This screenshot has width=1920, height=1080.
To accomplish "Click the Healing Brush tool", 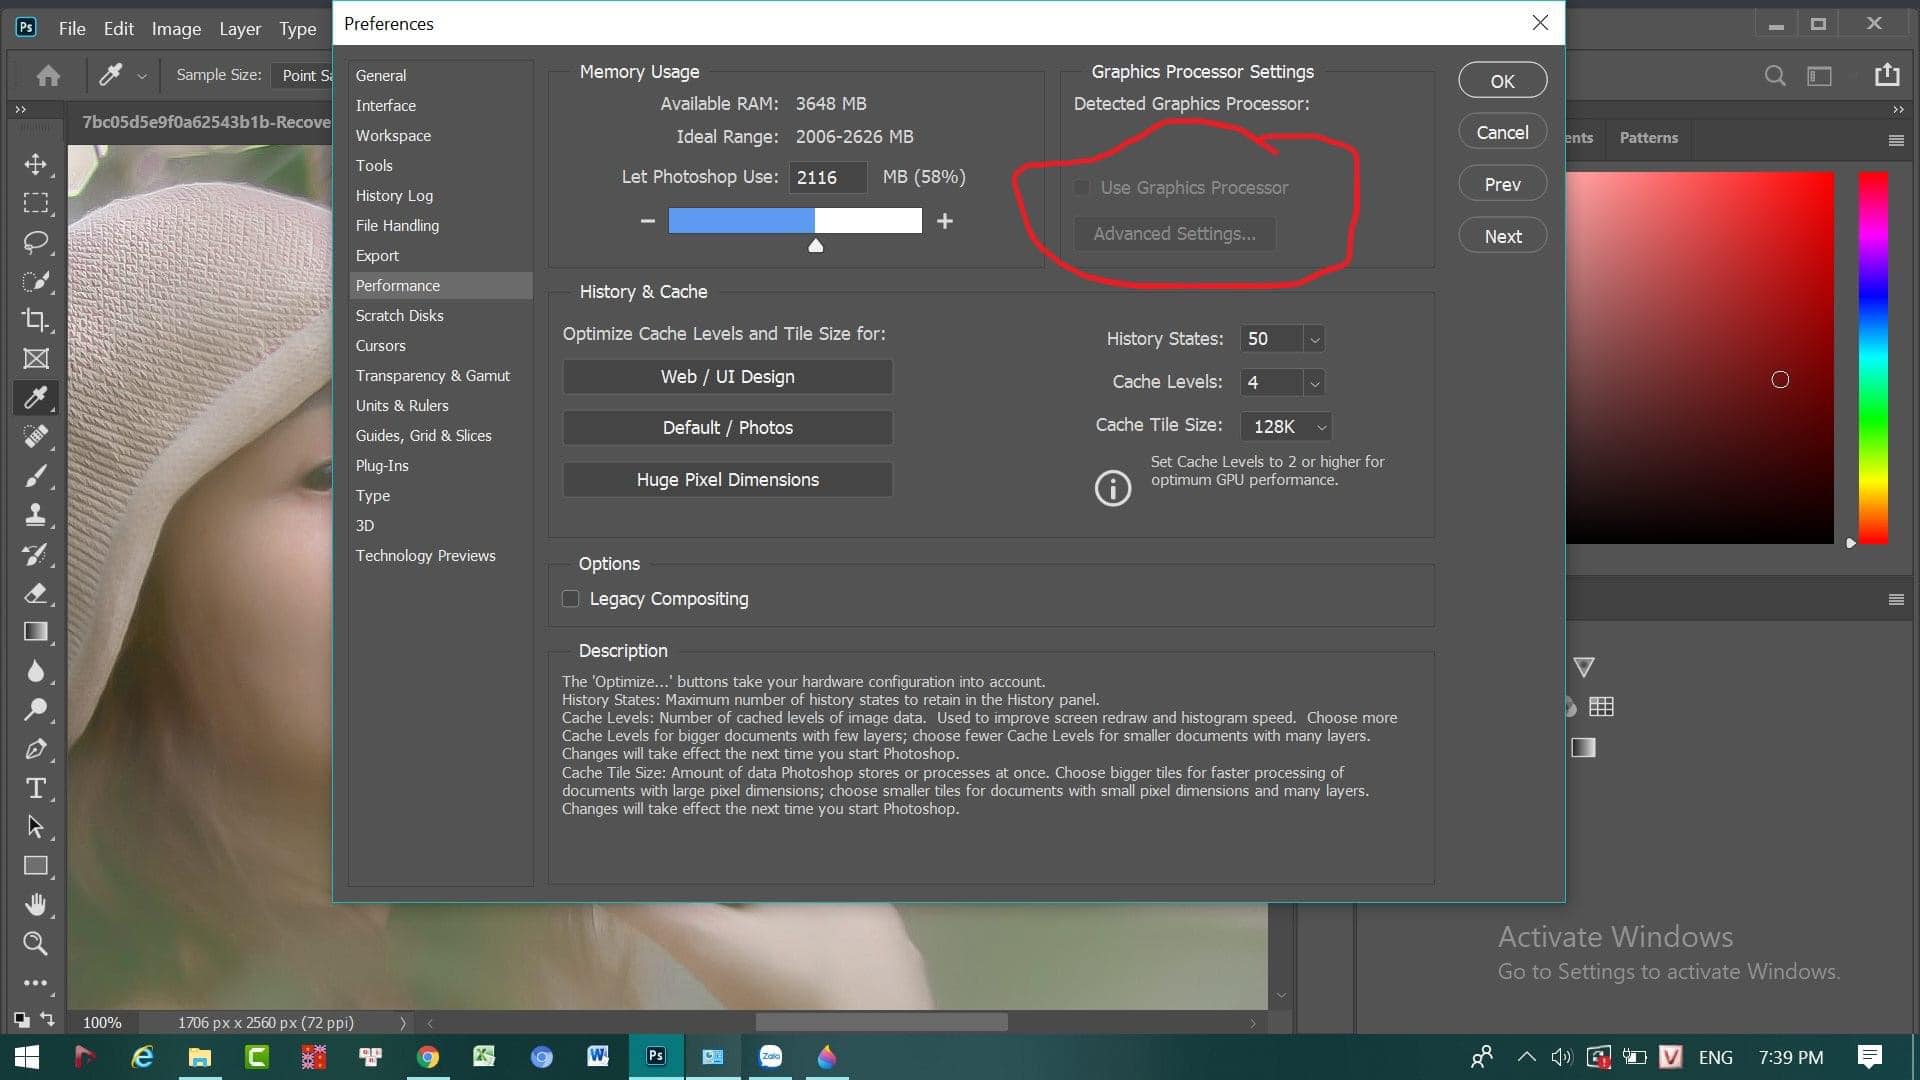I will pos(34,436).
